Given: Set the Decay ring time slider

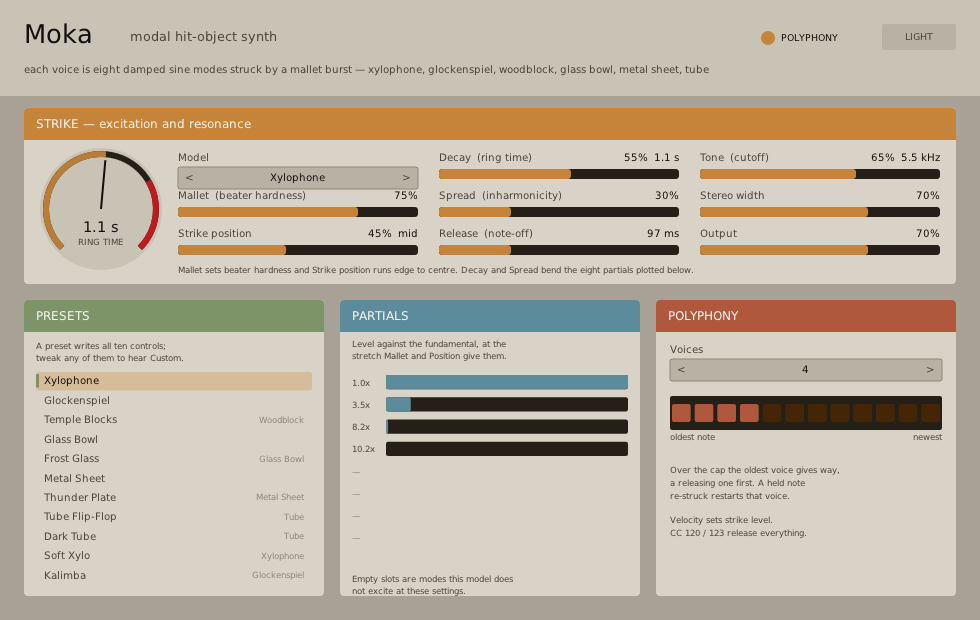Looking at the screenshot, I should click(x=559, y=174).
